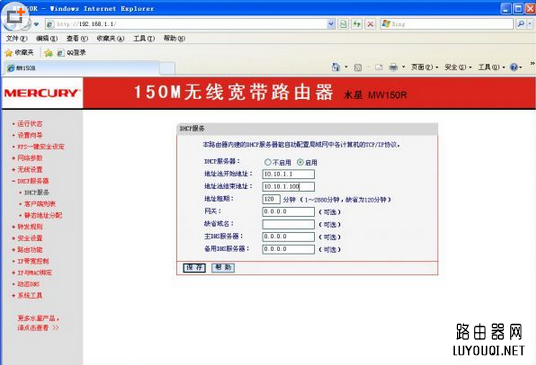Open the favorites star icon
This screenshot has height=365, width=536.
tap(19, 53)
